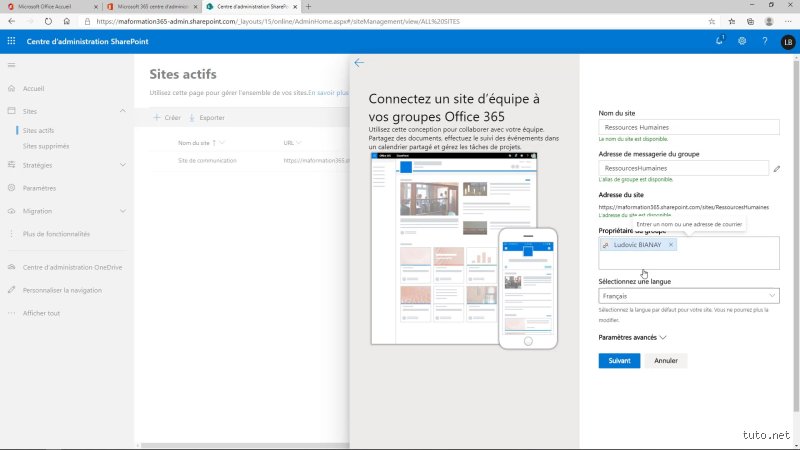This screenshot has width=800, height=450.
Task: Click Site de communication row name
Action: (207, 161)
